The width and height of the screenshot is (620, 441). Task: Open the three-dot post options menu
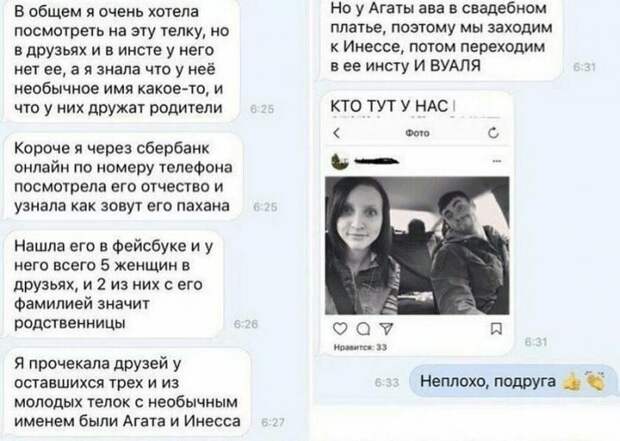point(497,161)
